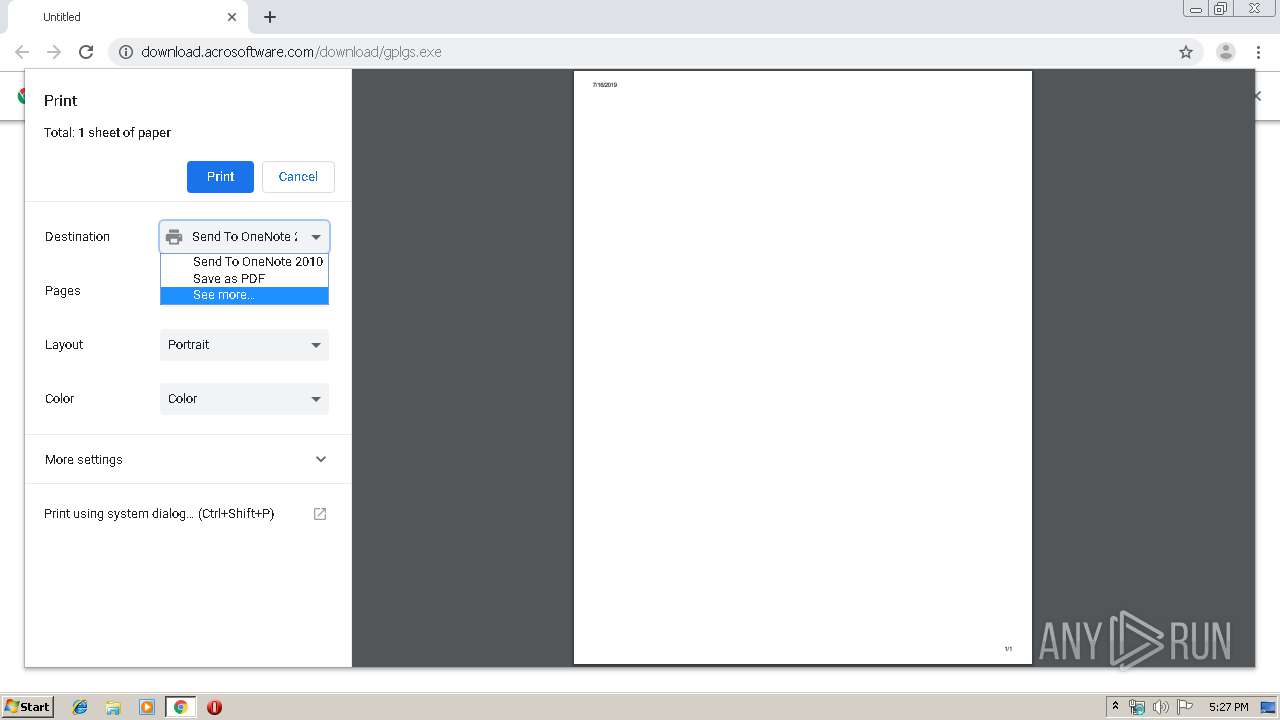The width and height of the screenshot is (1280, 720).
Task: Click the network icon in system tray
Action: (1137, 707)
